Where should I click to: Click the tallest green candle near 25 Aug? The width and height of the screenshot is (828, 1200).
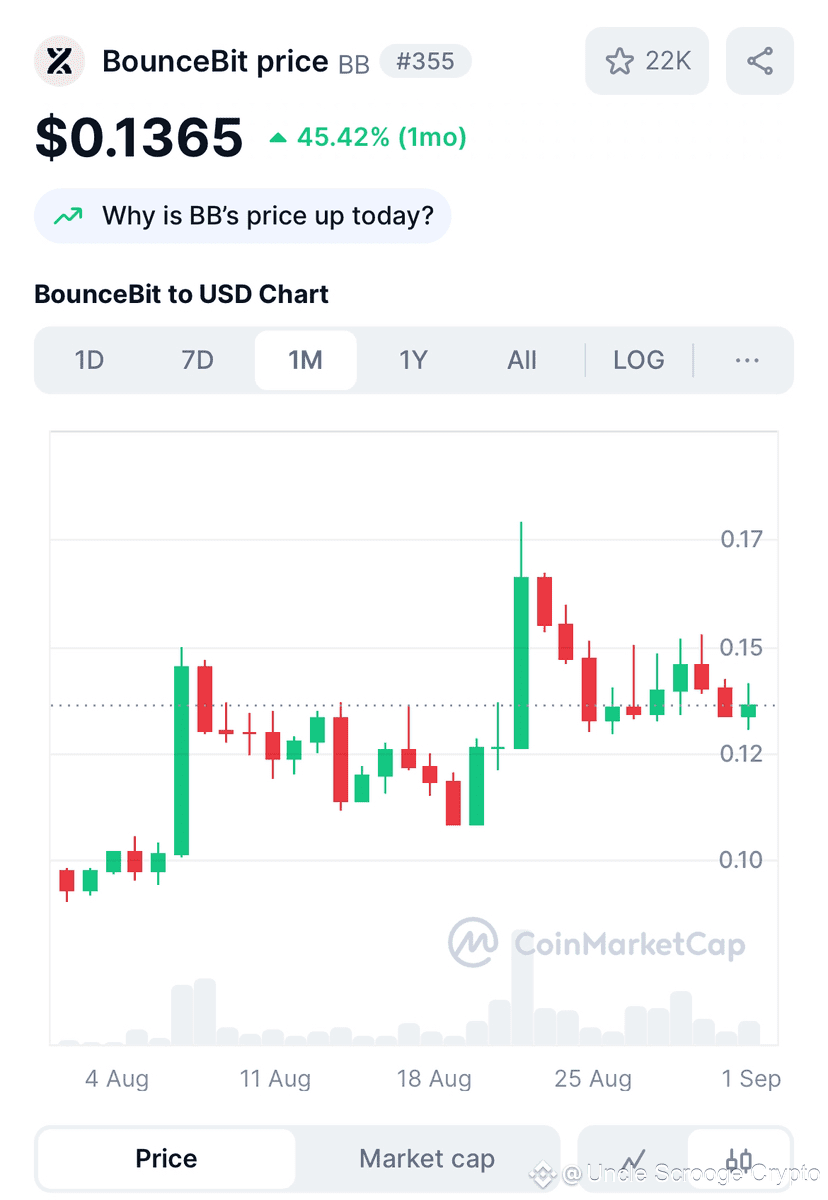click(521, 662)
